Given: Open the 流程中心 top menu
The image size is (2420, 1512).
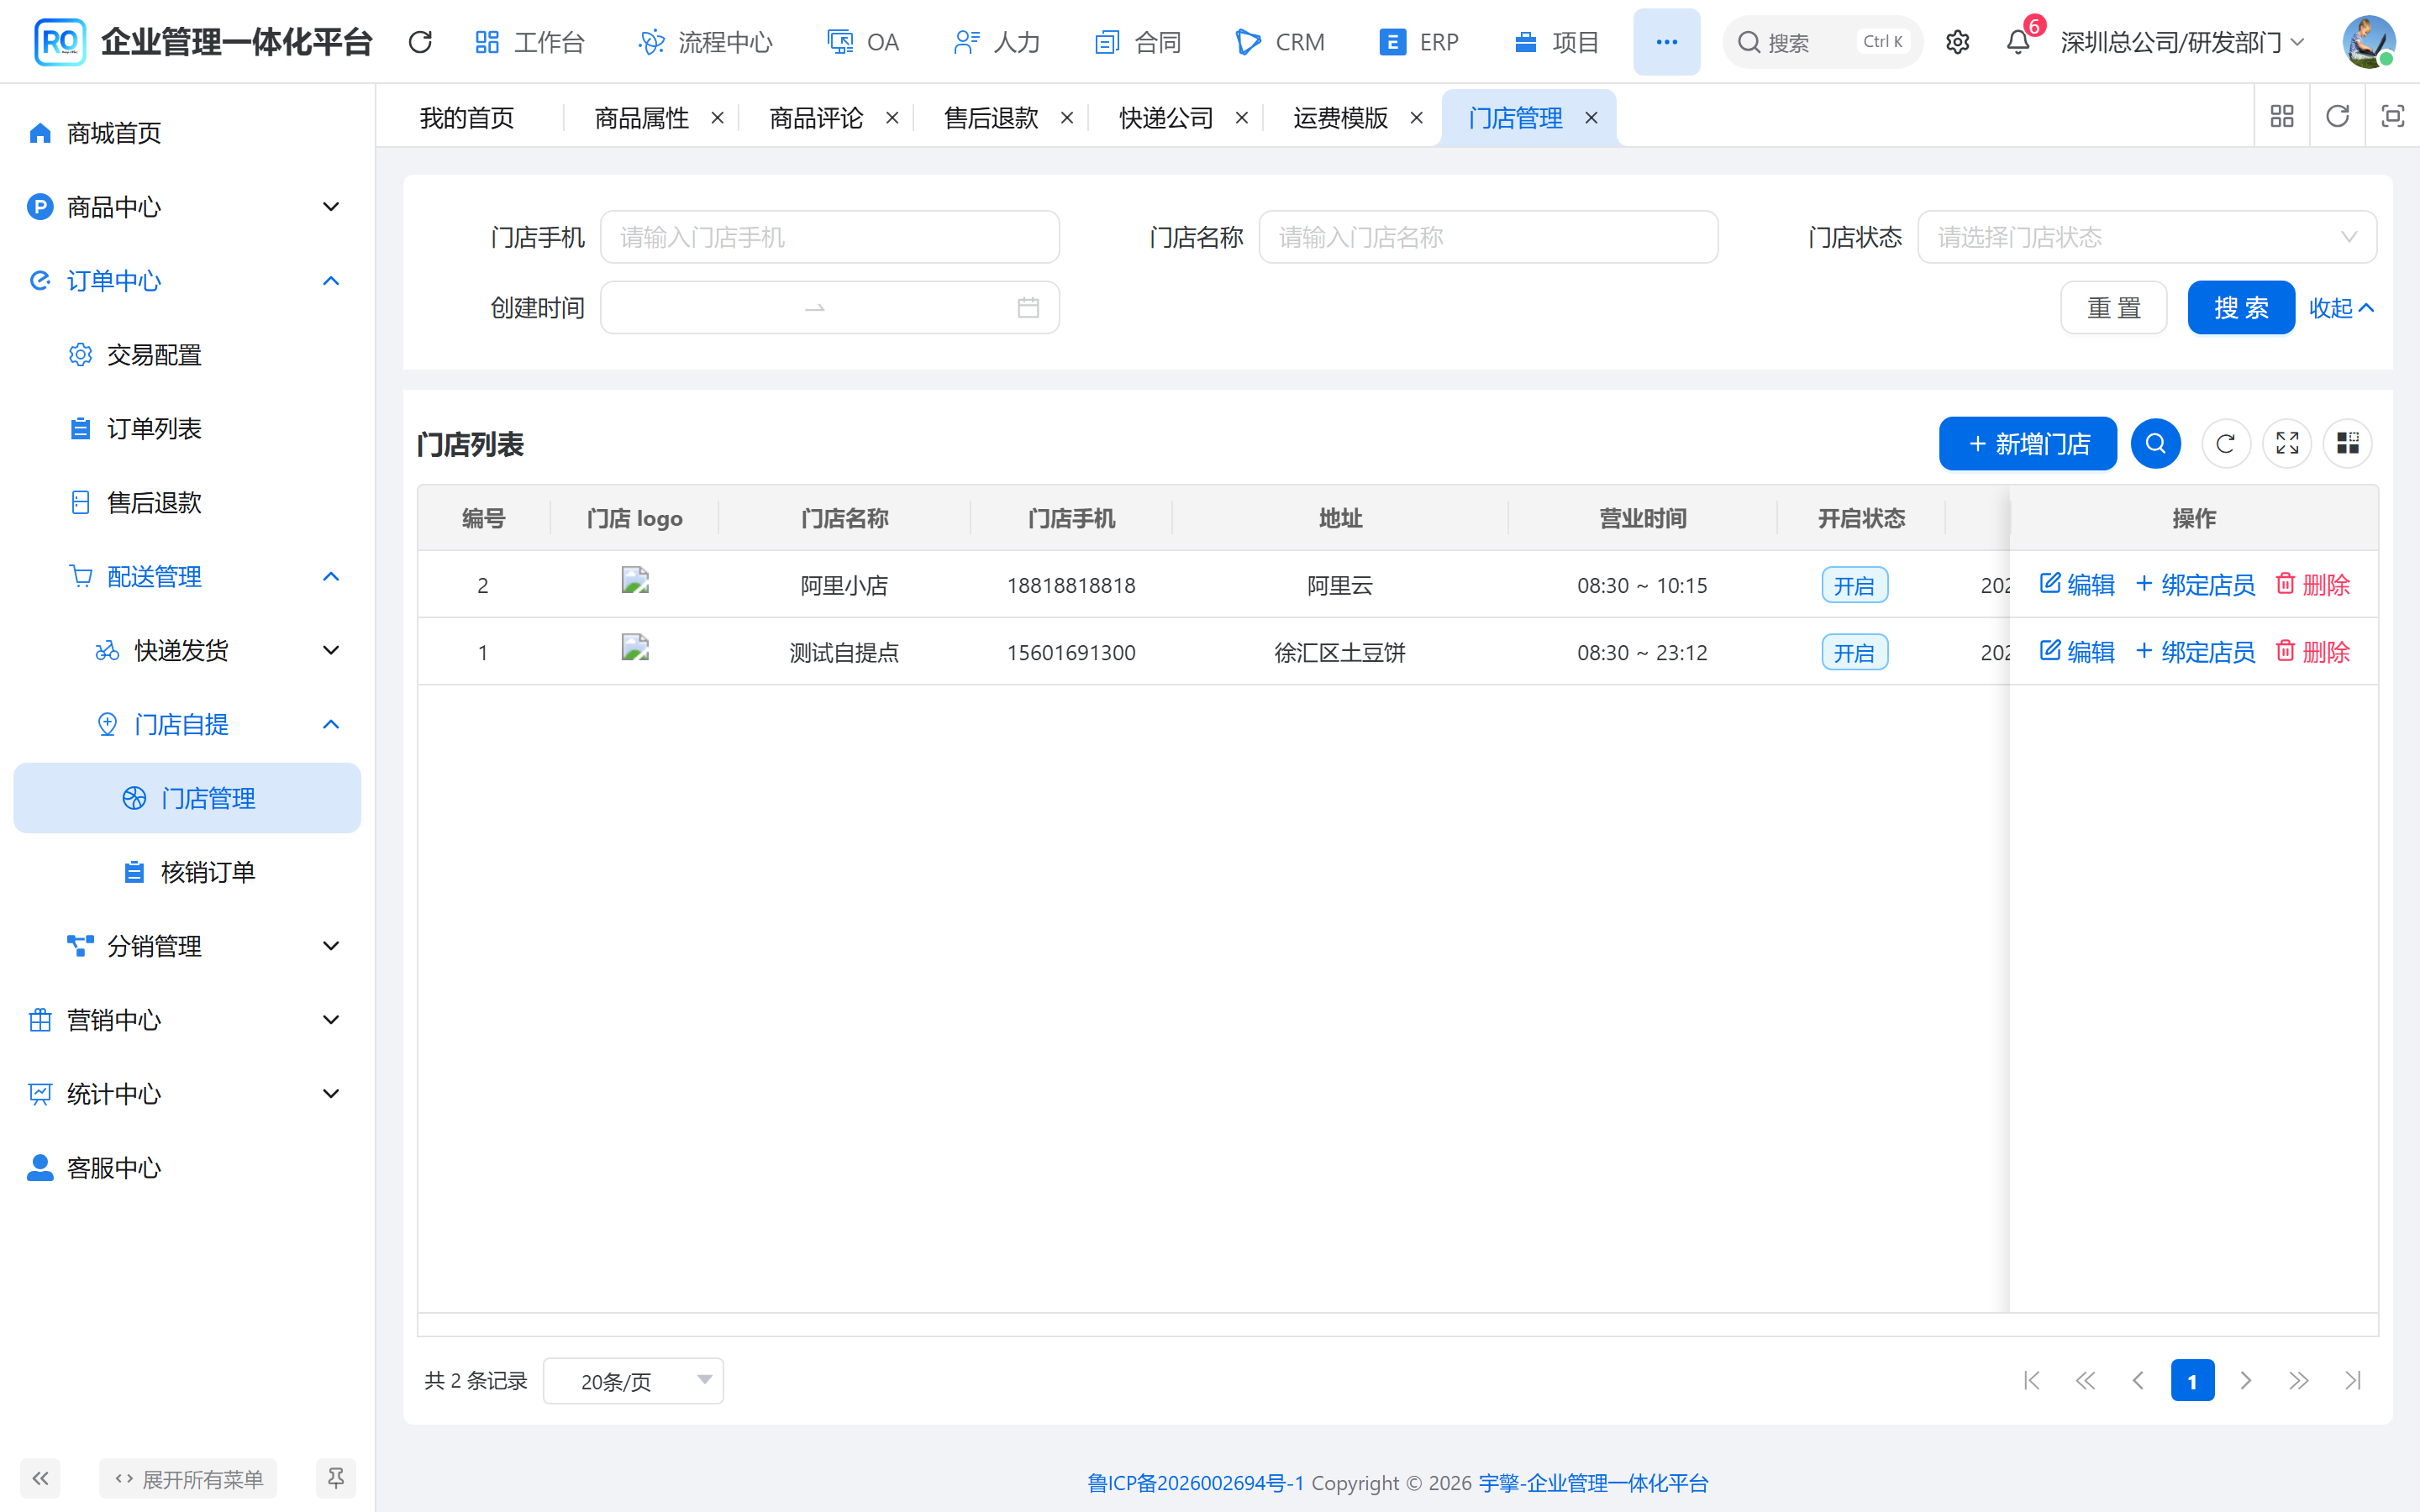Looking at the screenshot, I should [x=705, y=42].
